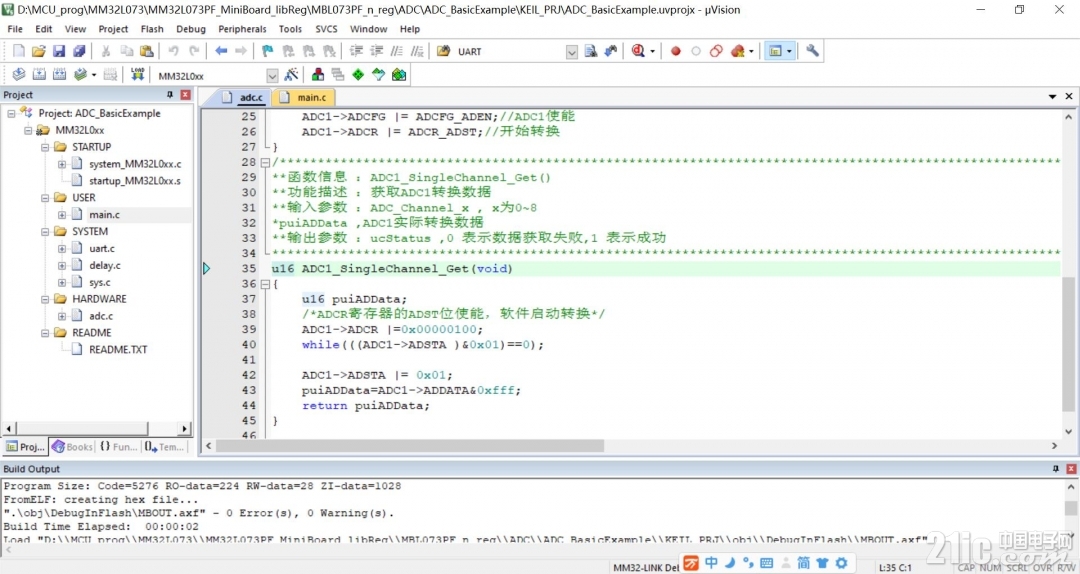Image resolution: width=1080 pixels, height=574 pixels.
Task: Comment selection toolbar icon
Action: click(397, 51)
